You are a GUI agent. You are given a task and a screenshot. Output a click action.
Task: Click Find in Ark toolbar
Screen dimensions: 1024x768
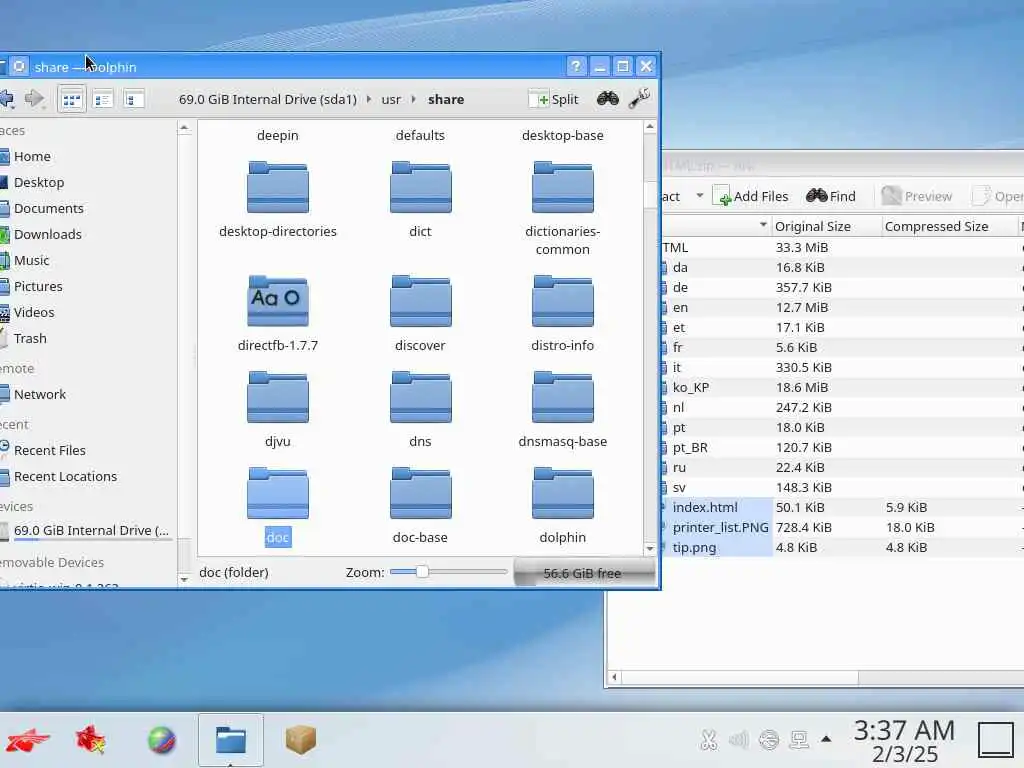(831, 197)
